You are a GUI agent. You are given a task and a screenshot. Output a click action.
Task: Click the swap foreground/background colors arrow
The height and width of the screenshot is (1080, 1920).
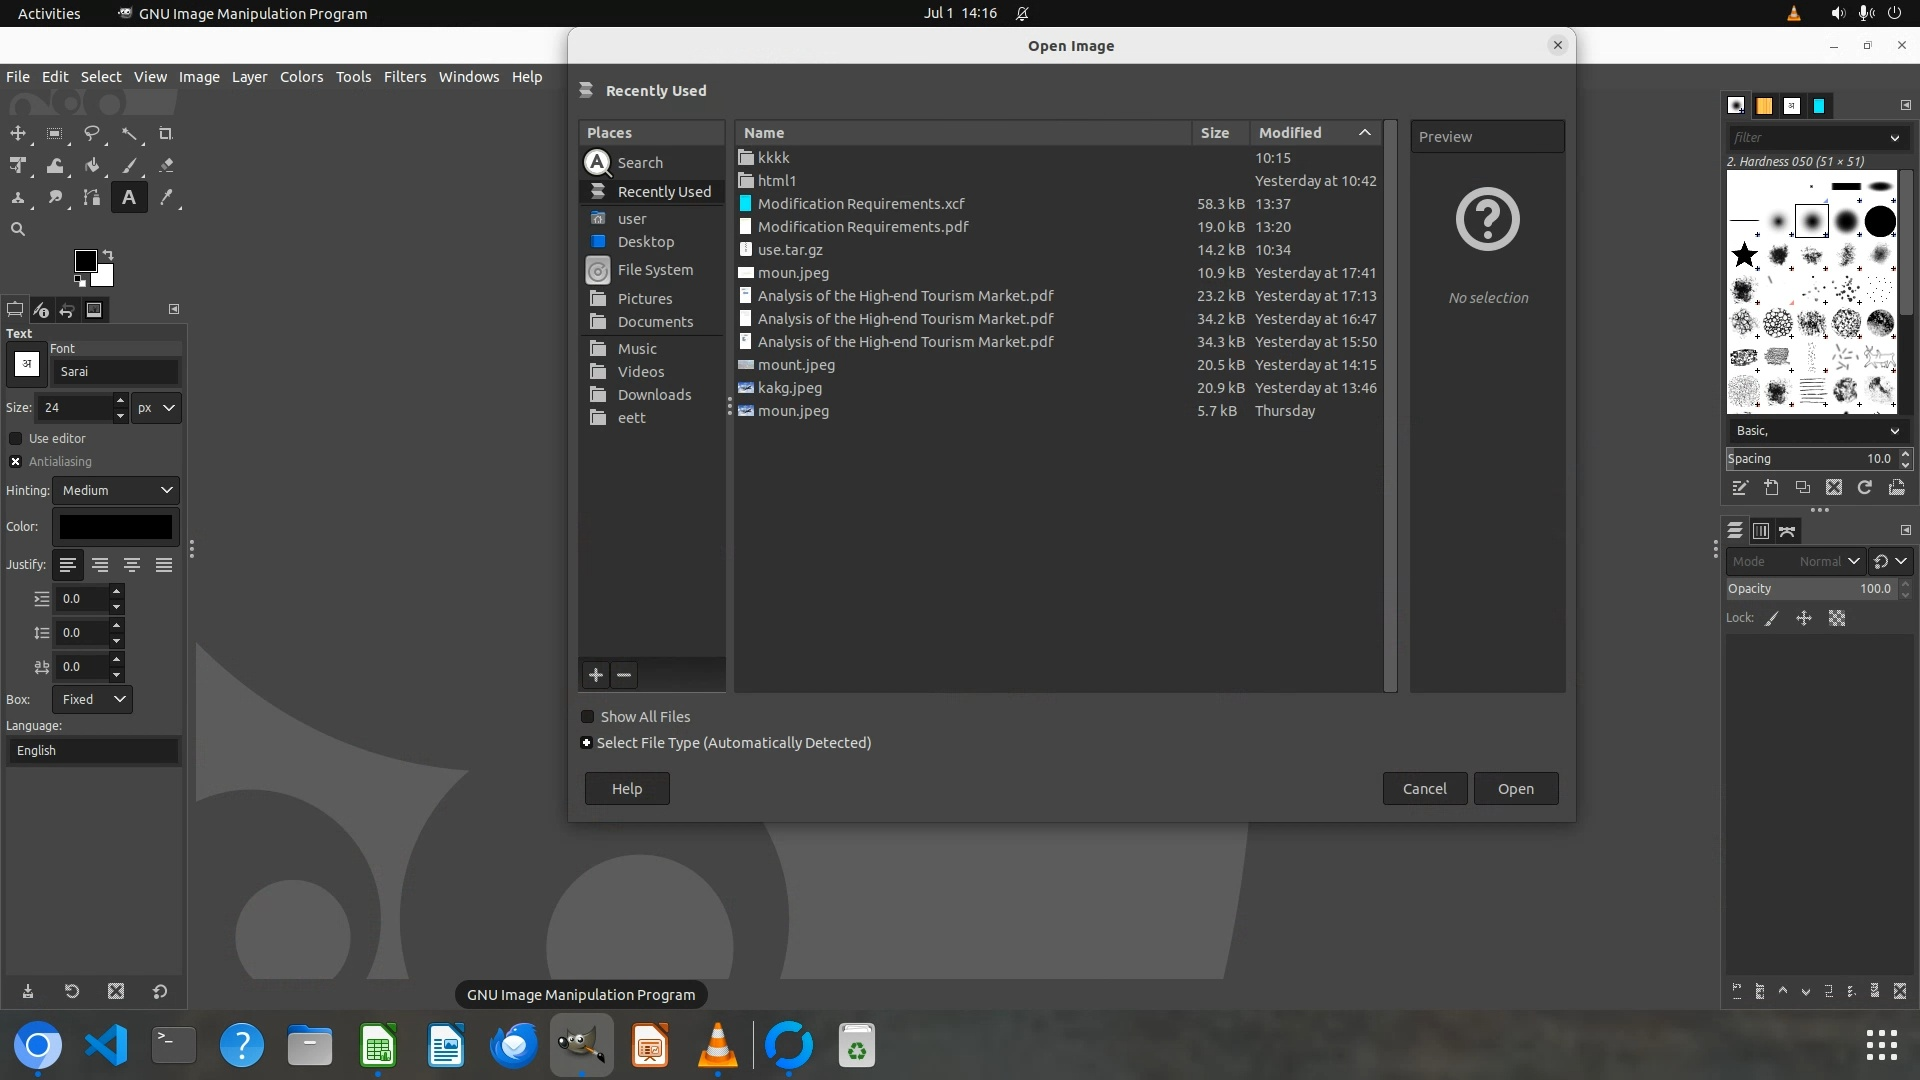coord(108,255)
